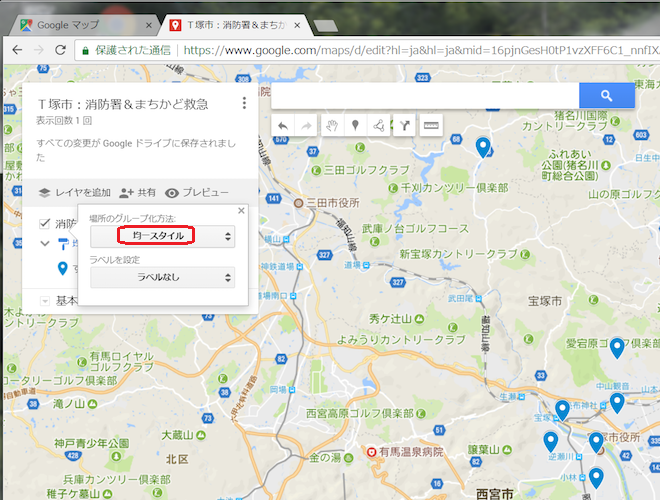Click the blue pin near 逆瀬川 station

[551, 442]
